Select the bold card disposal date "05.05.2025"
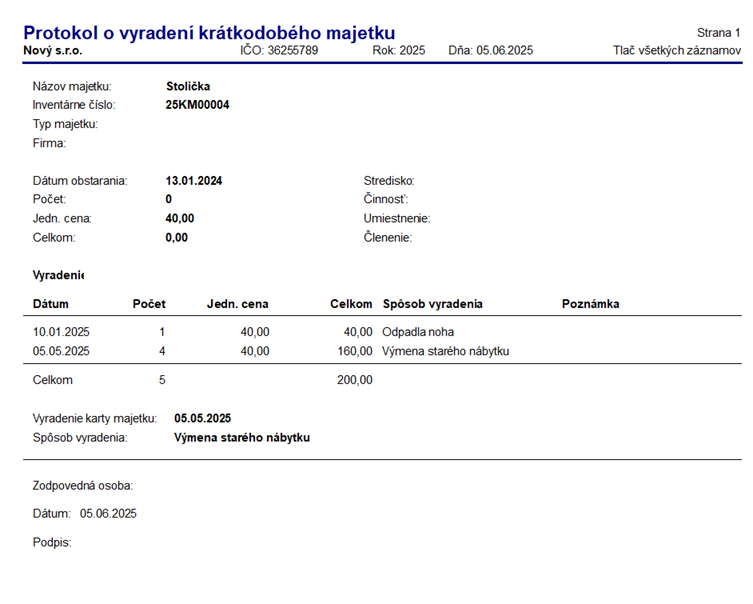Screen dimensions: 753x604 point(203,419)
